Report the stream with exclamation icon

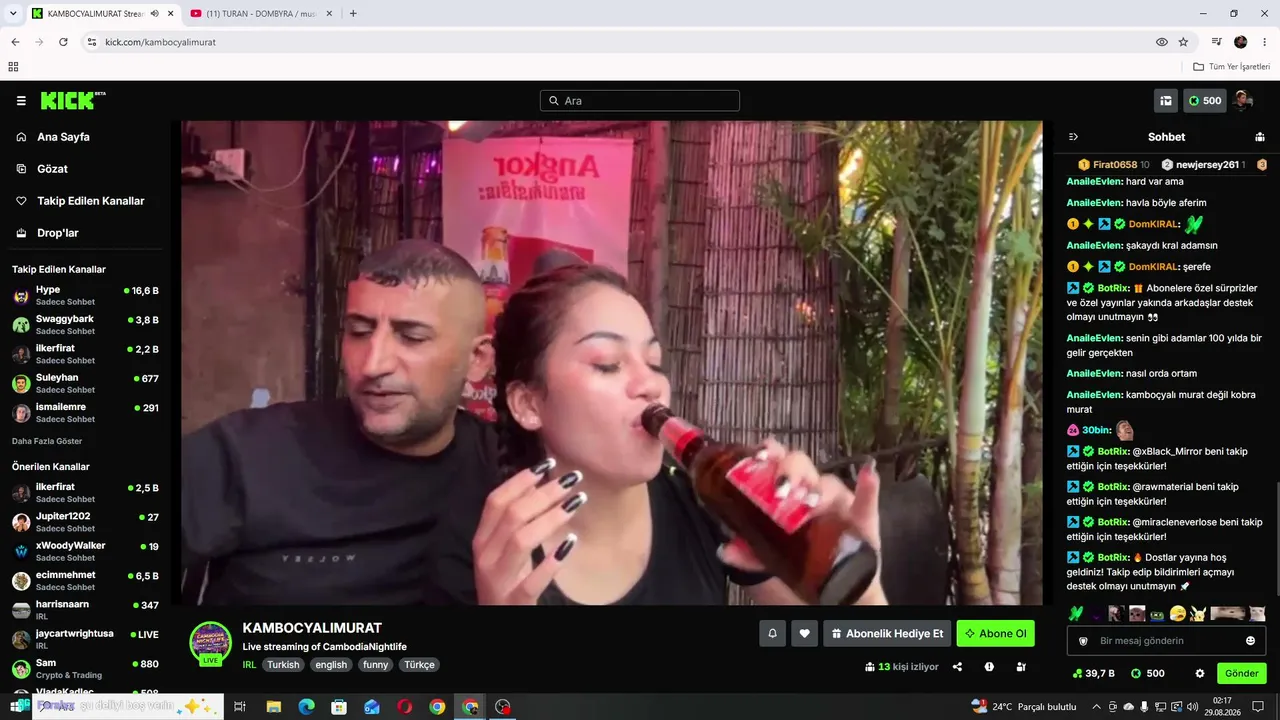click(989, 667)
